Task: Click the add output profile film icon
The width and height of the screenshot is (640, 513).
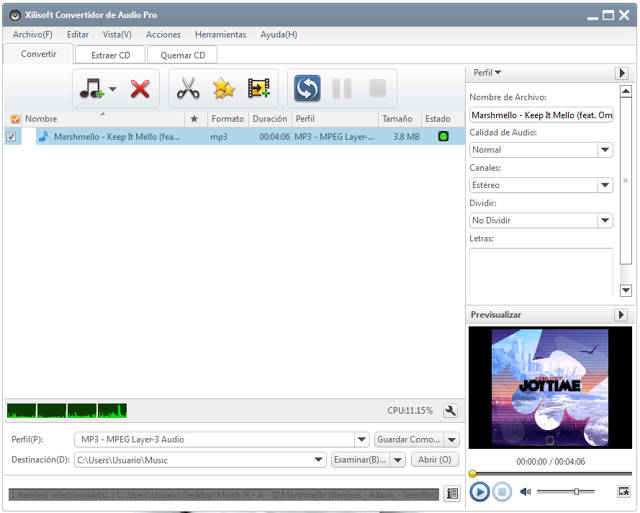Action: click(259, 88)
